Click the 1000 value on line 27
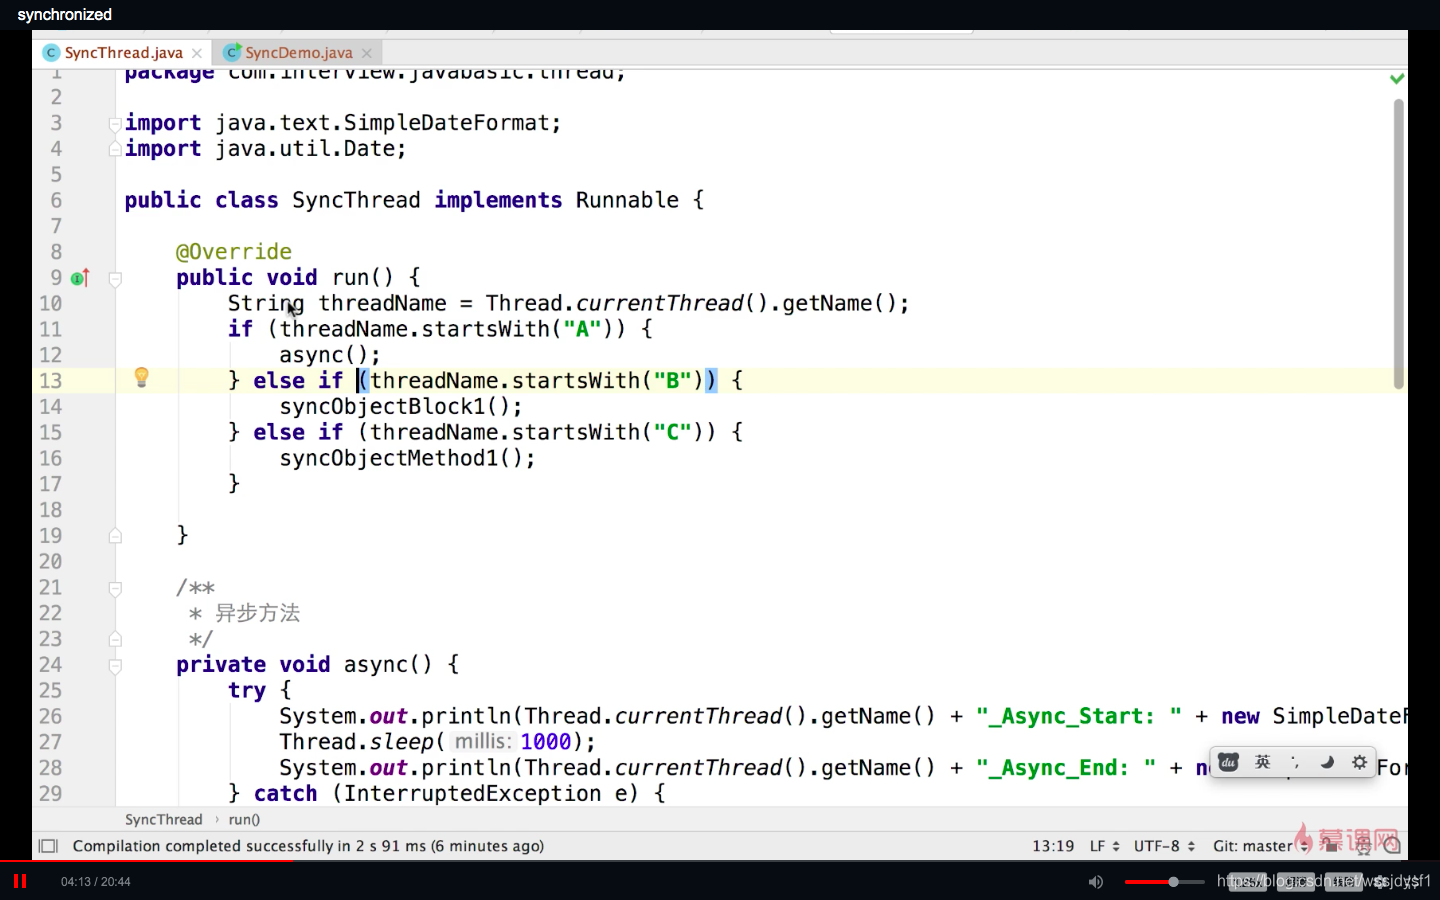The width and height of the screenshot is (1440, 900). coord(546,742)
